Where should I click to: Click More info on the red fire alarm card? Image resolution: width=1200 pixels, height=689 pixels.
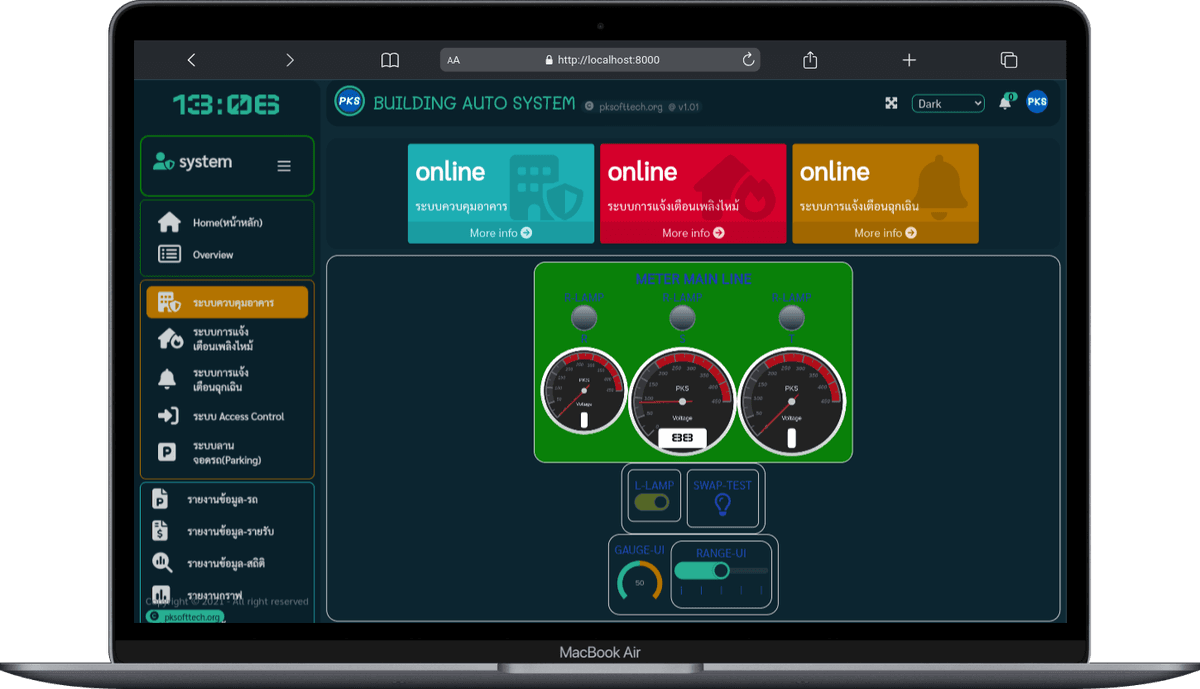693,233
